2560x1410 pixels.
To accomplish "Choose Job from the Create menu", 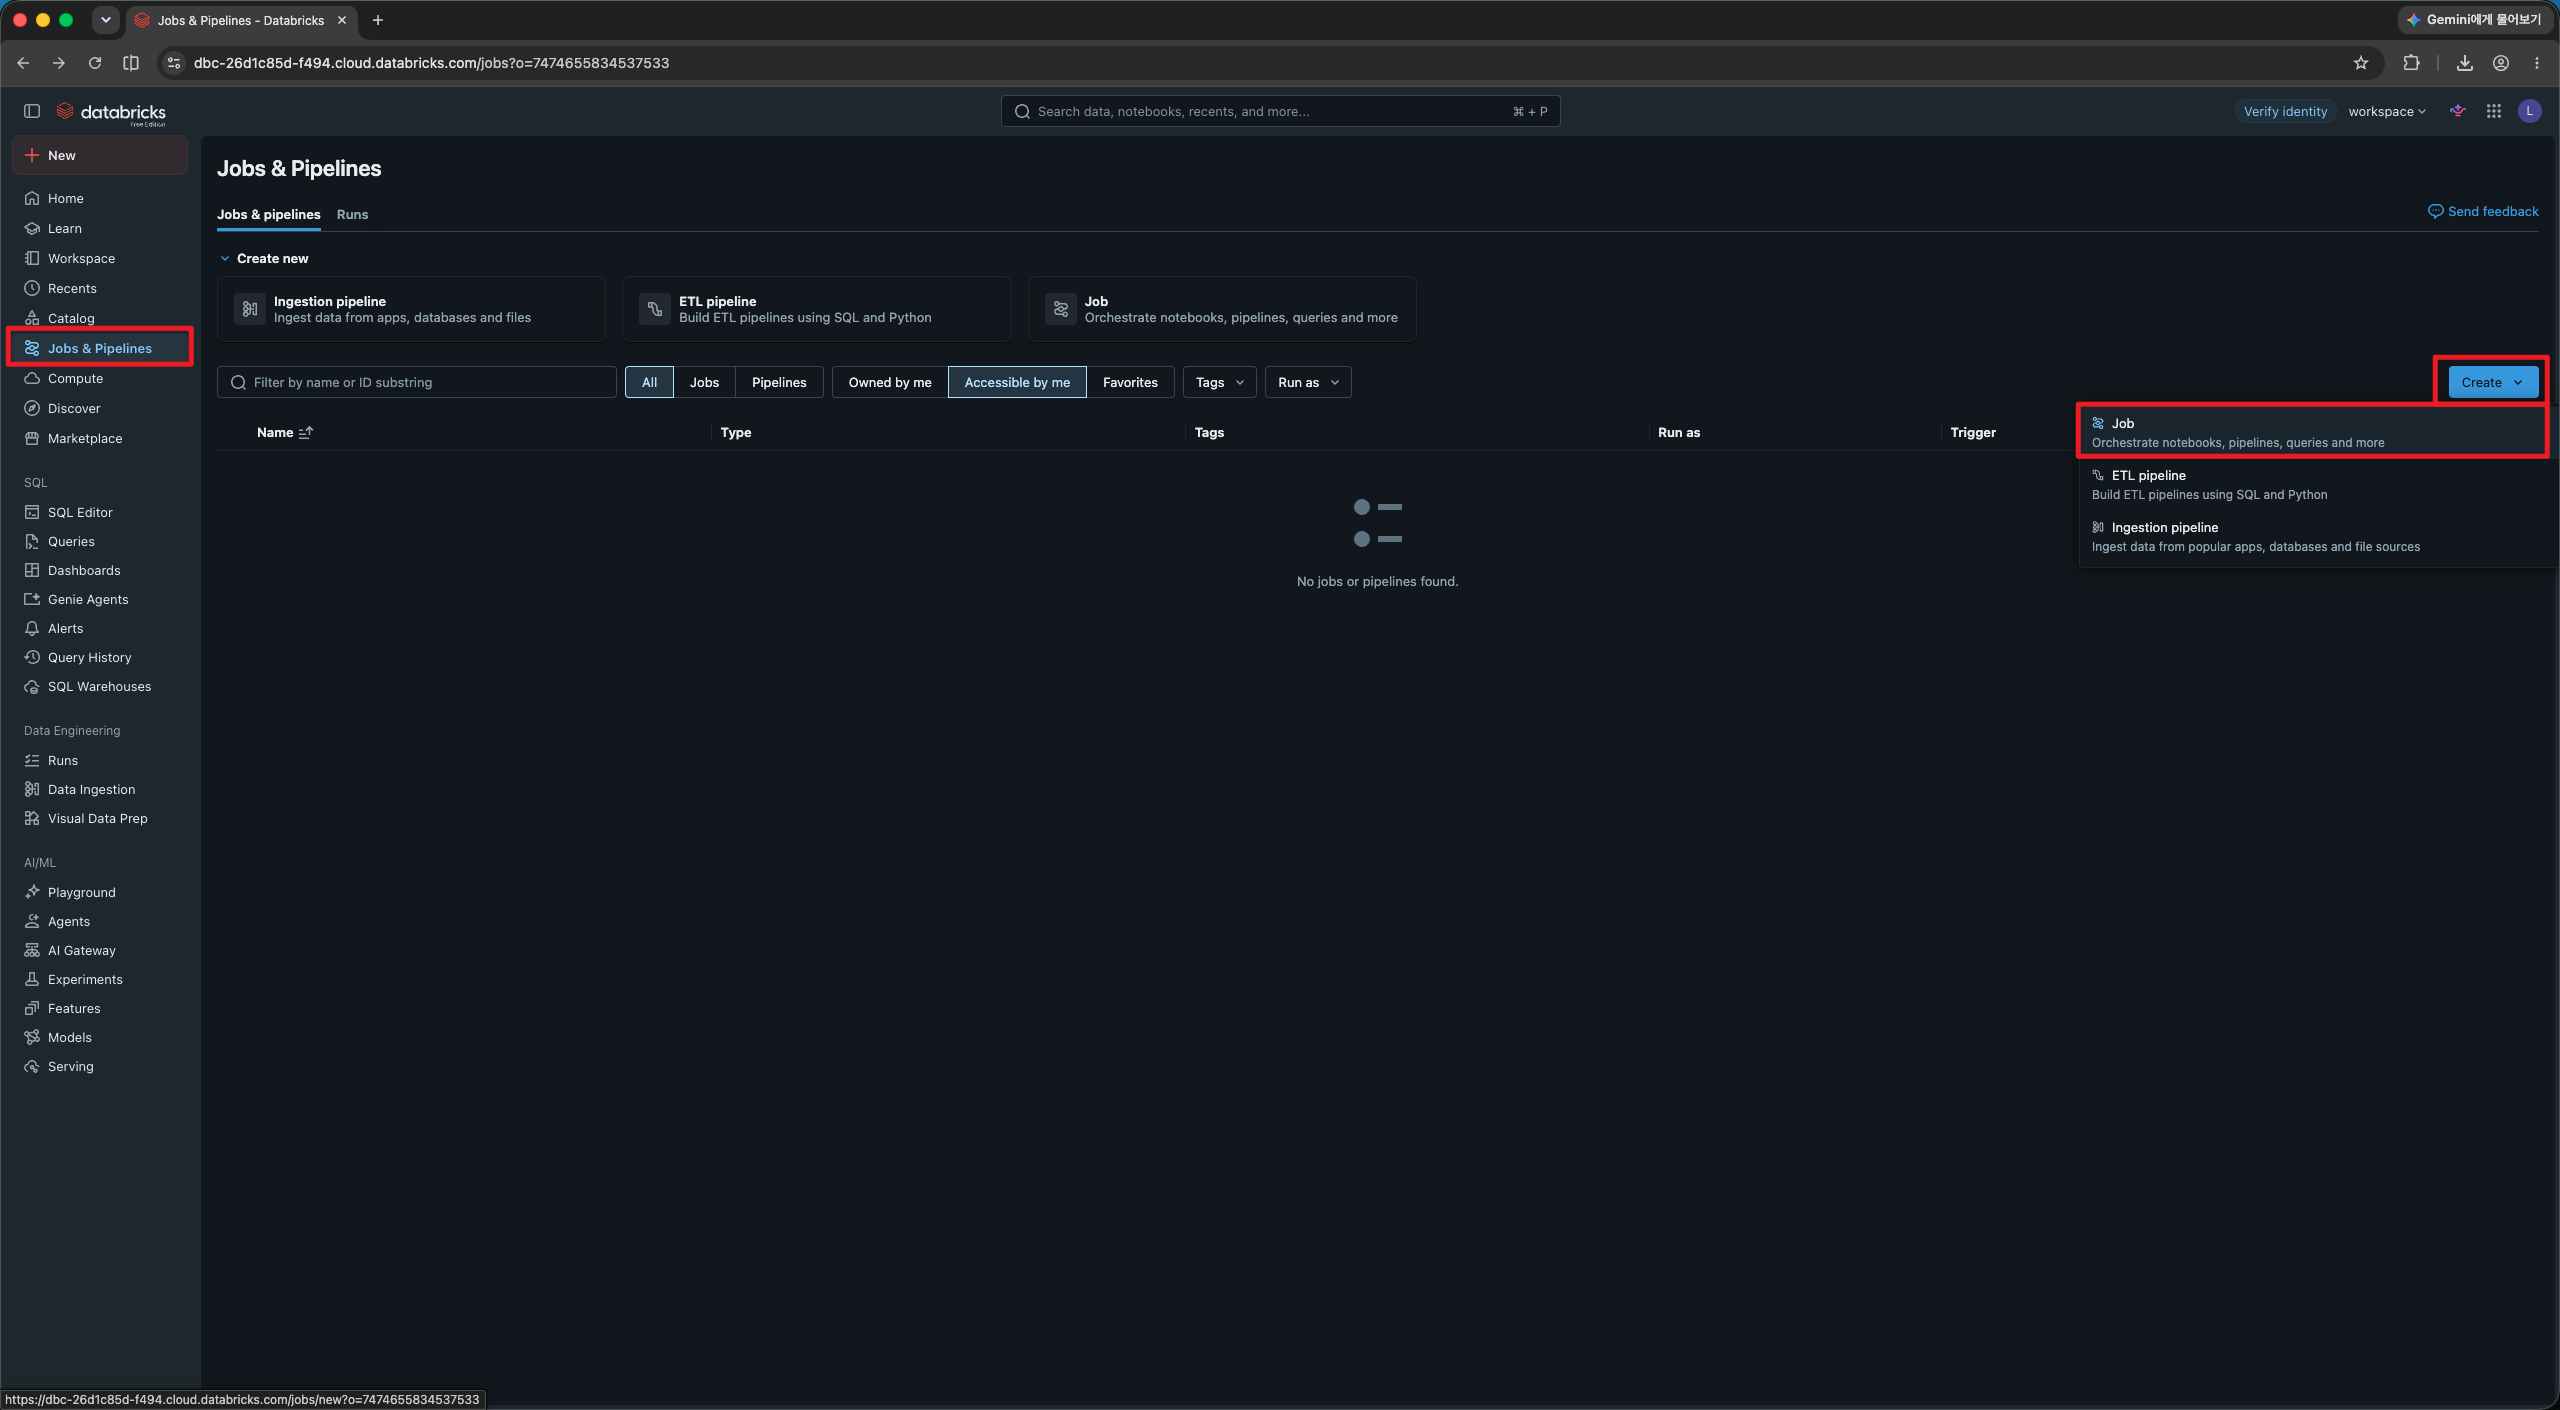I will pyautogui.click(x=2312, y=432).
